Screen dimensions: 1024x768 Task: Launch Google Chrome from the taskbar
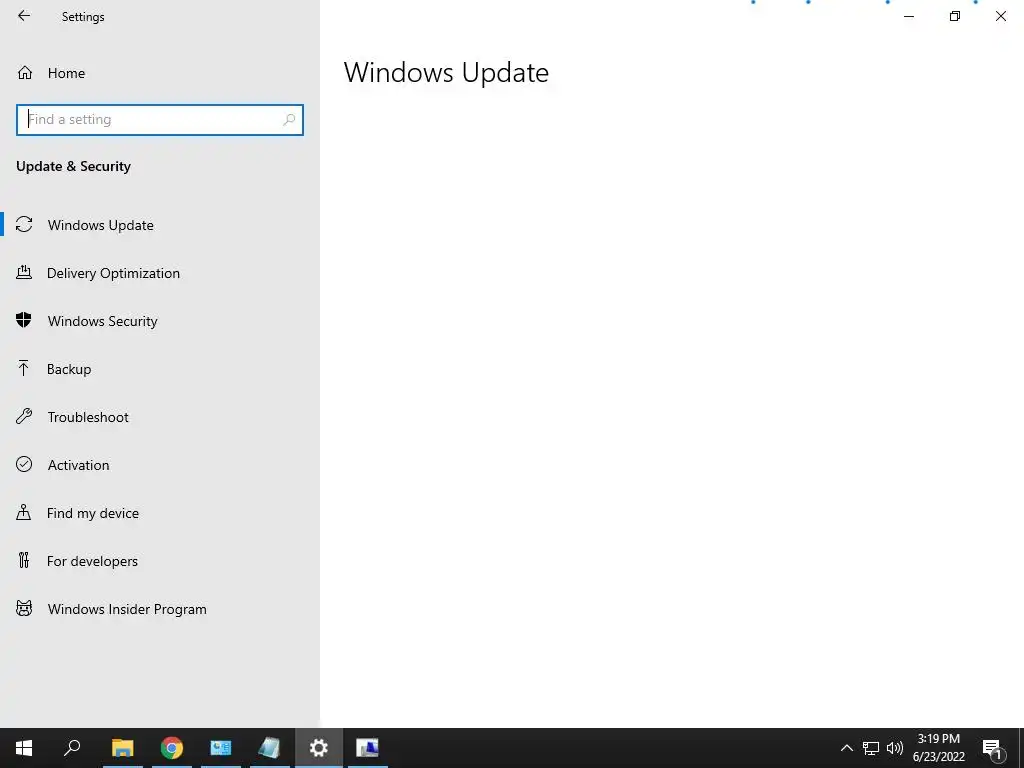[x=172, y=748]
